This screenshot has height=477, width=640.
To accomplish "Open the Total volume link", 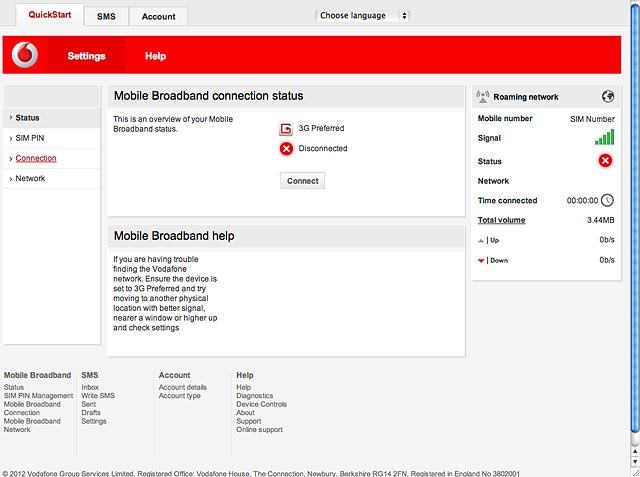I will point(501,220).
